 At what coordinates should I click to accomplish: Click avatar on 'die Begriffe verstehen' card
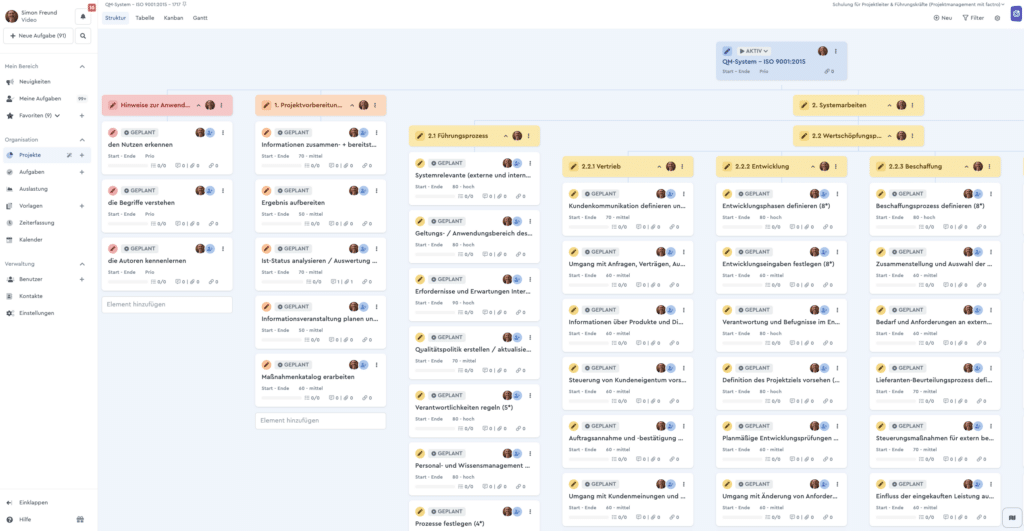pyautogui.click(x=200, y=191)
